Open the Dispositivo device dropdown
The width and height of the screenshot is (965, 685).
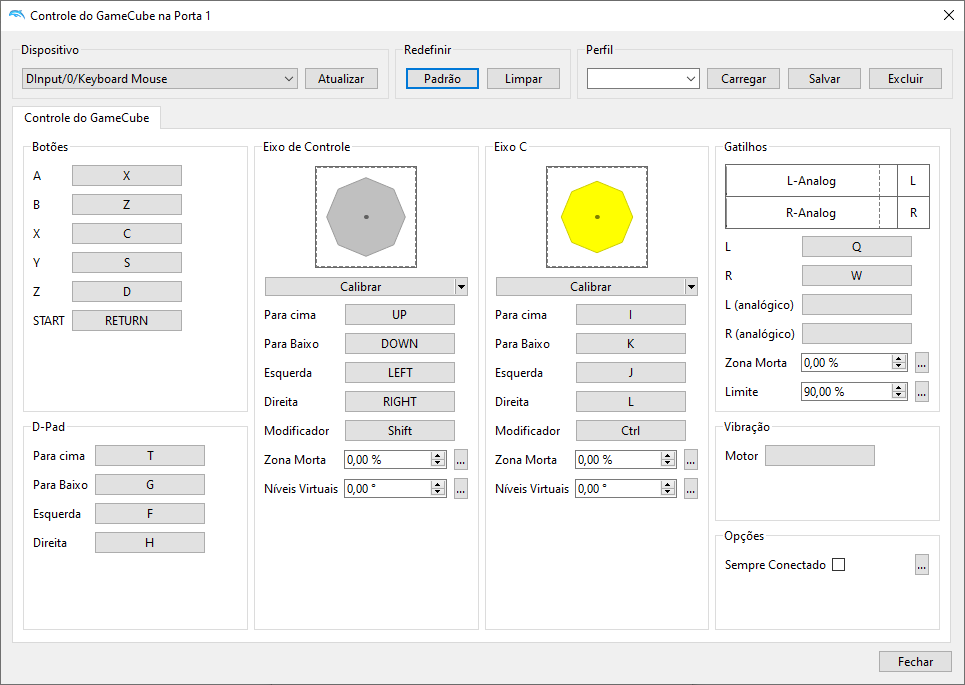pos(159,79)
